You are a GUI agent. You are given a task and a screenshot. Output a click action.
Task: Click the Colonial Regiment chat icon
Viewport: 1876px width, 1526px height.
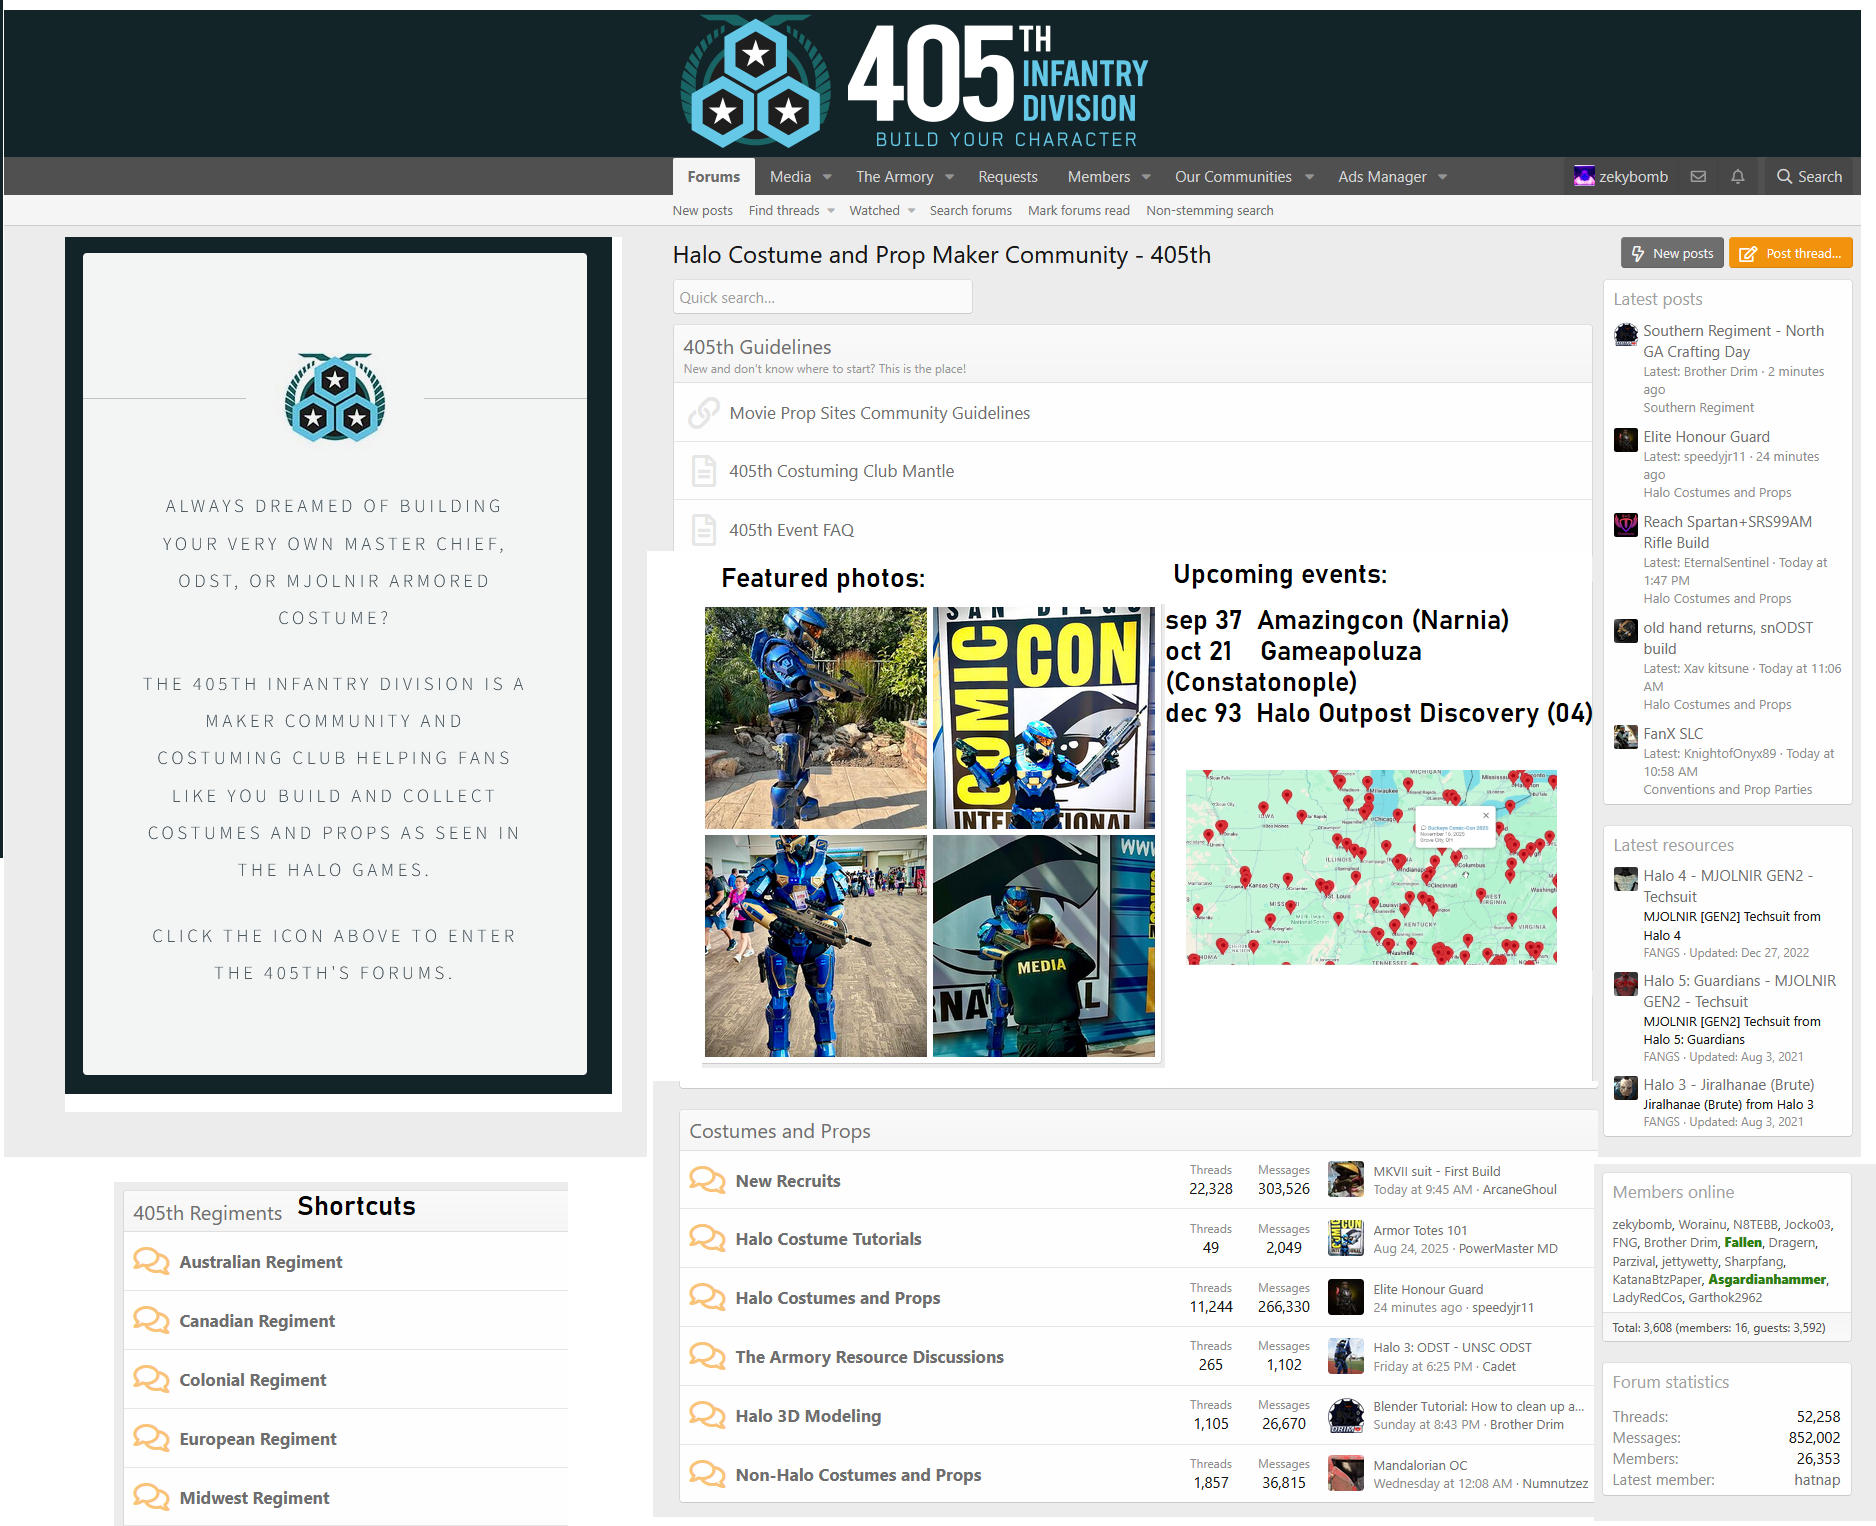[151, 1380]
